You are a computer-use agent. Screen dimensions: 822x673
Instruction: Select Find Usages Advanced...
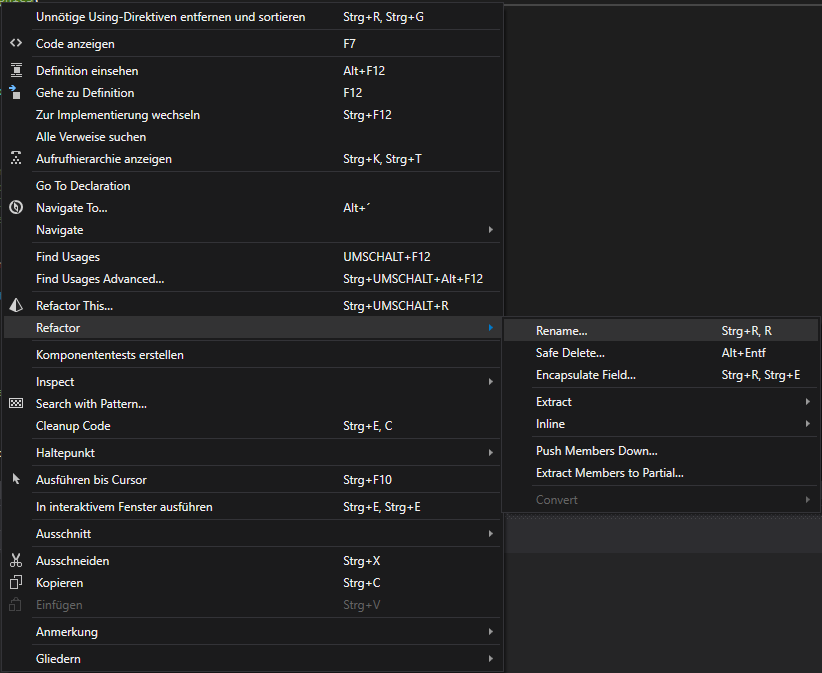coord(100,279)
